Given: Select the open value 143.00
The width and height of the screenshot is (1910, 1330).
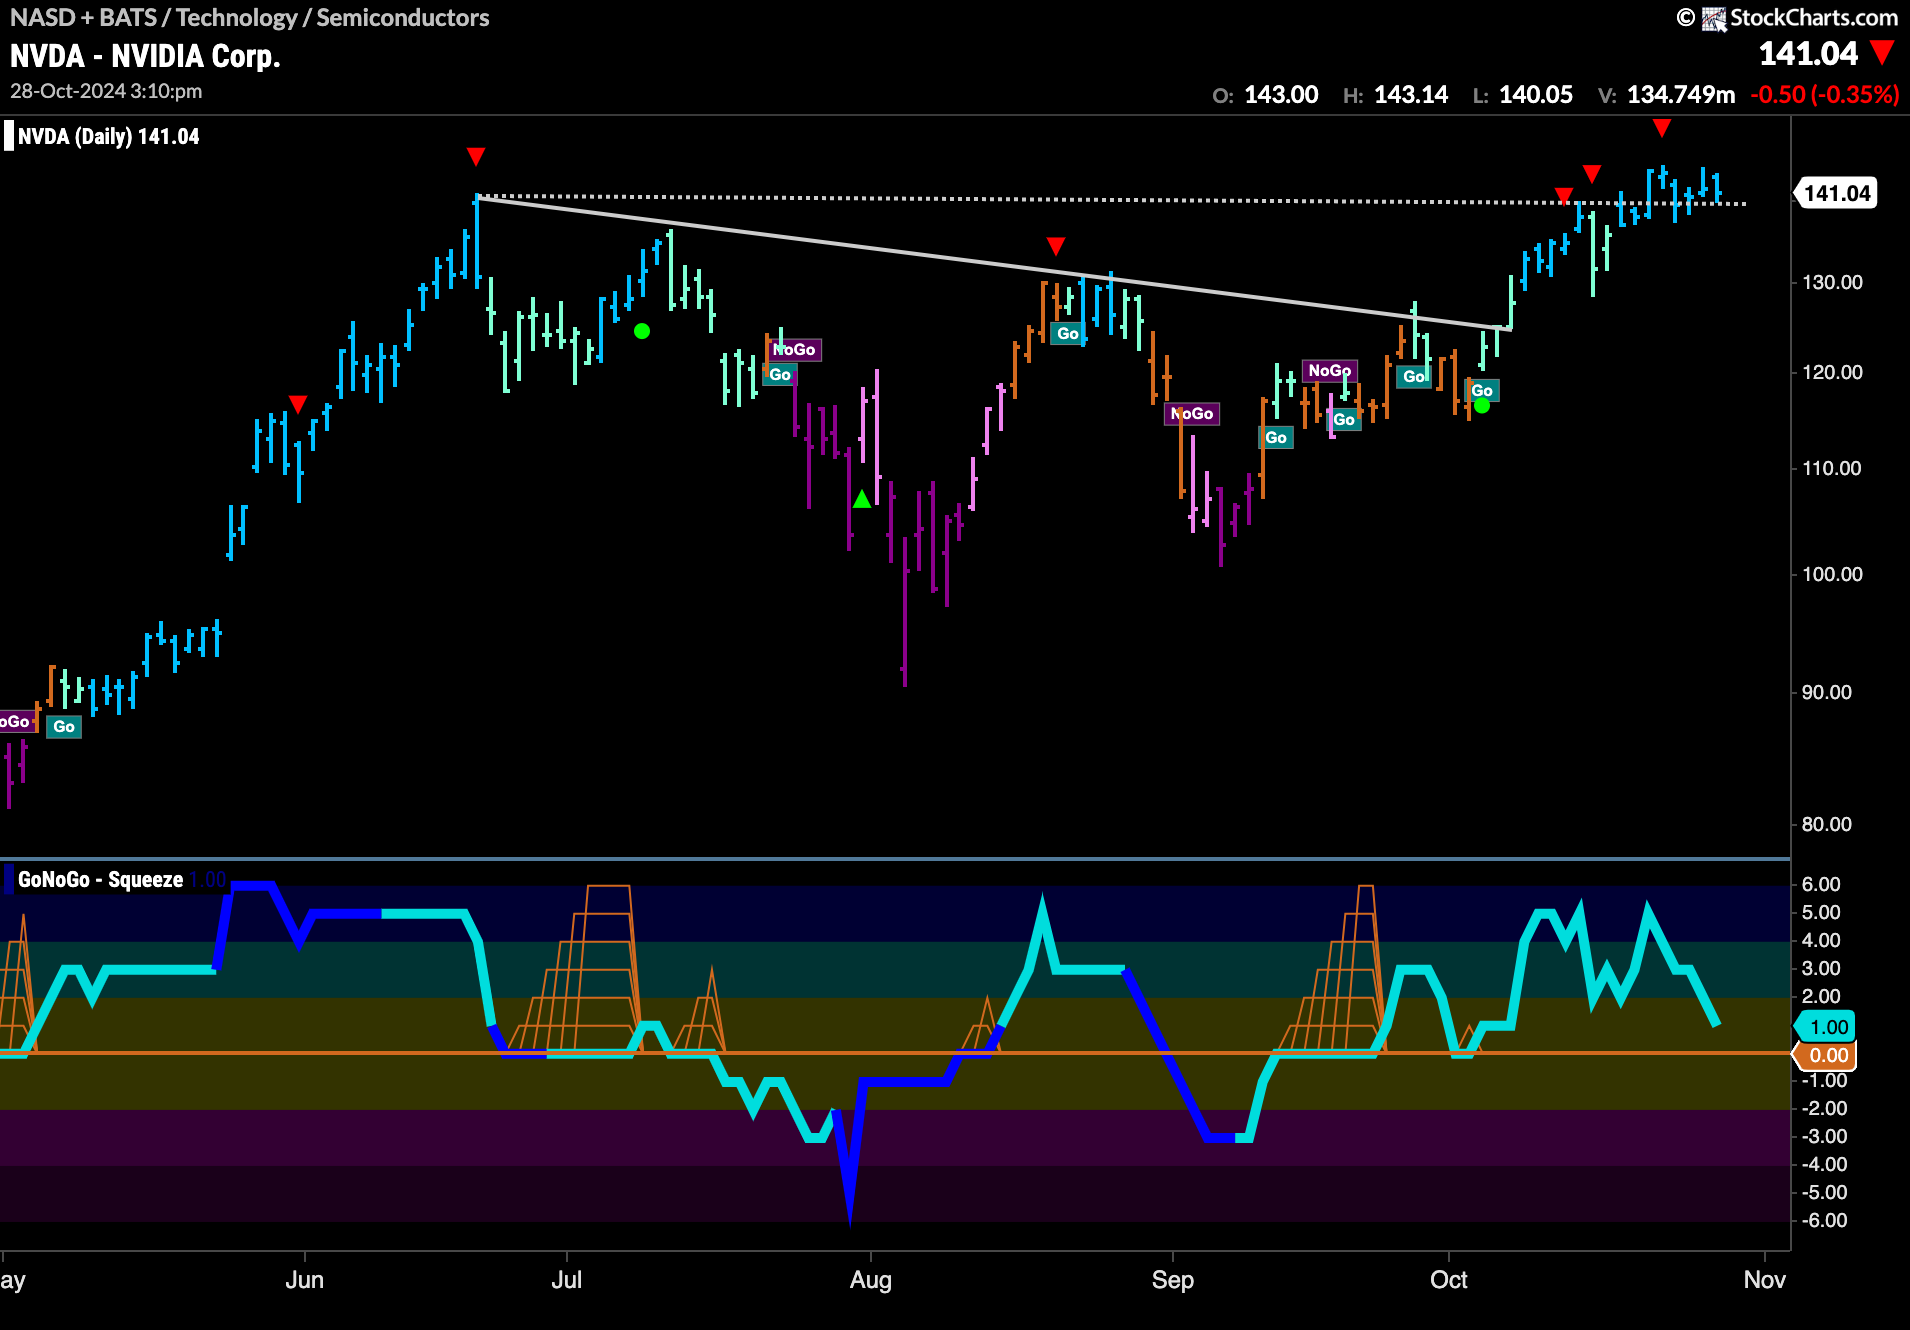Looking at the screenshot, I should tap(1281, 95).
